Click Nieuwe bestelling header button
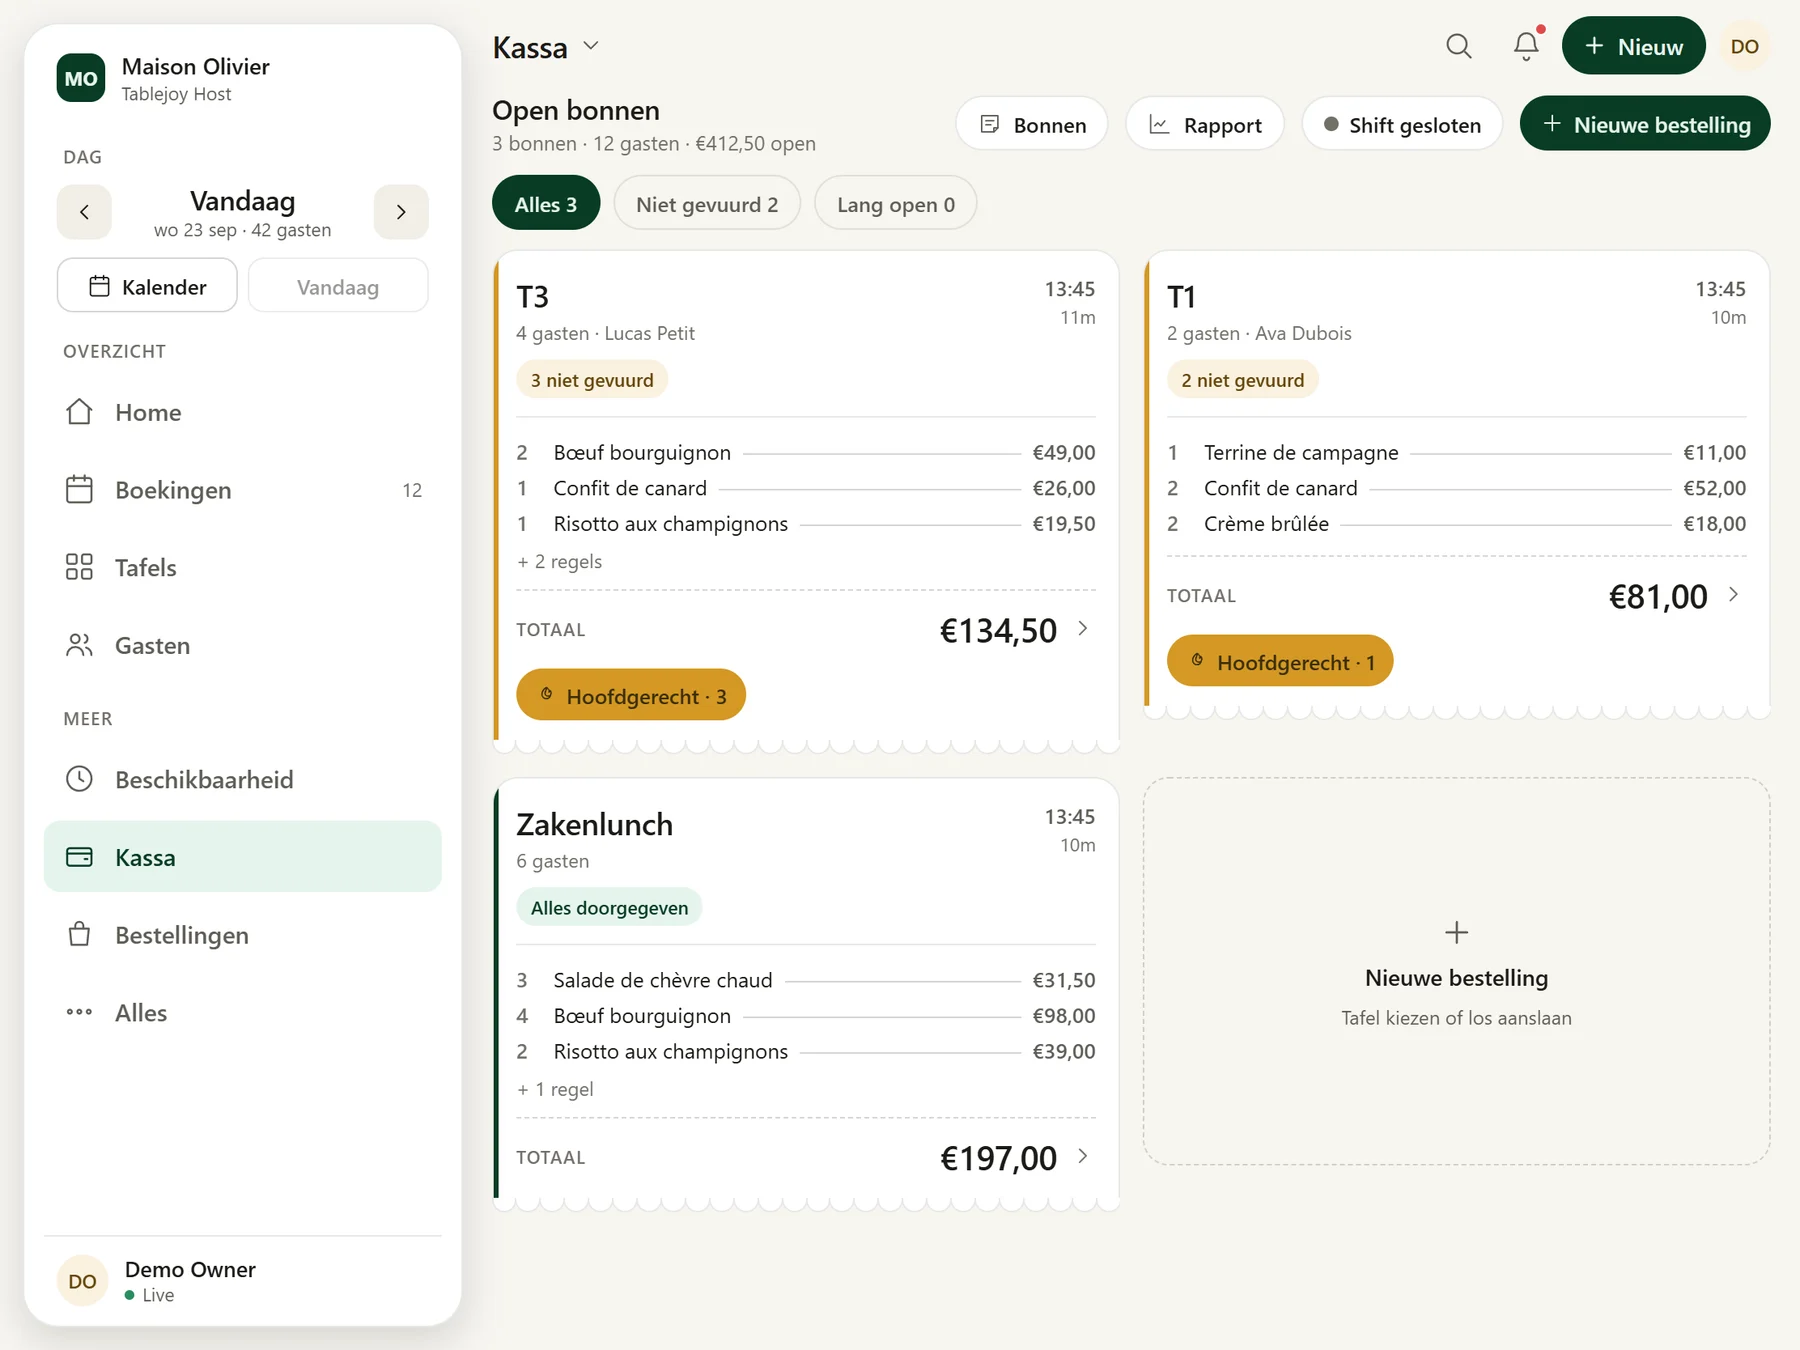The width and height of the screenshot is (1800, 1350). click(1645, 124)
